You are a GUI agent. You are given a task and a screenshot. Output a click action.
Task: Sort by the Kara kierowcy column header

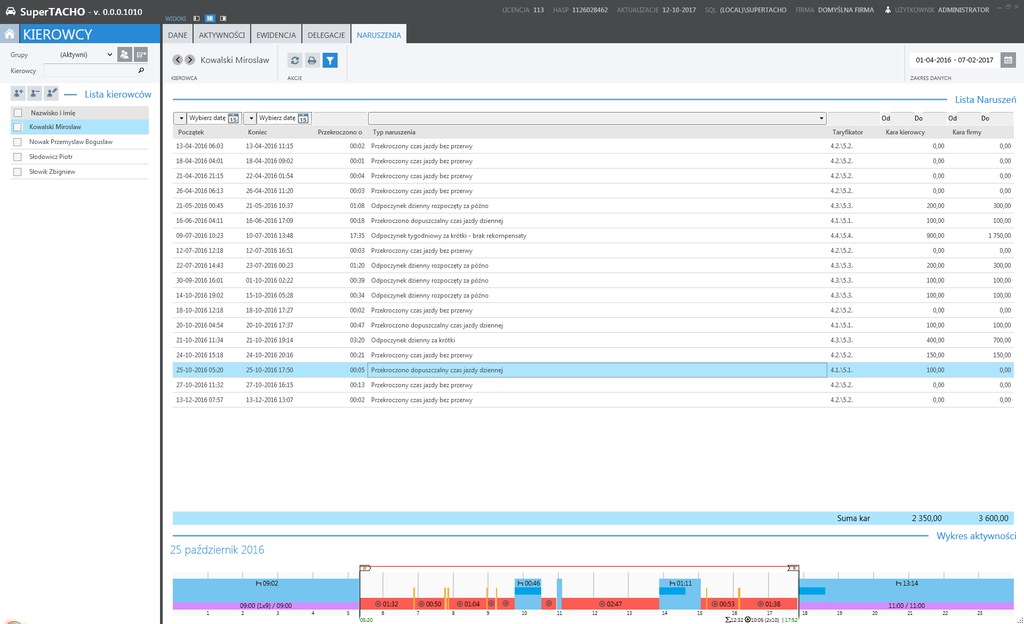click(905, 133)
